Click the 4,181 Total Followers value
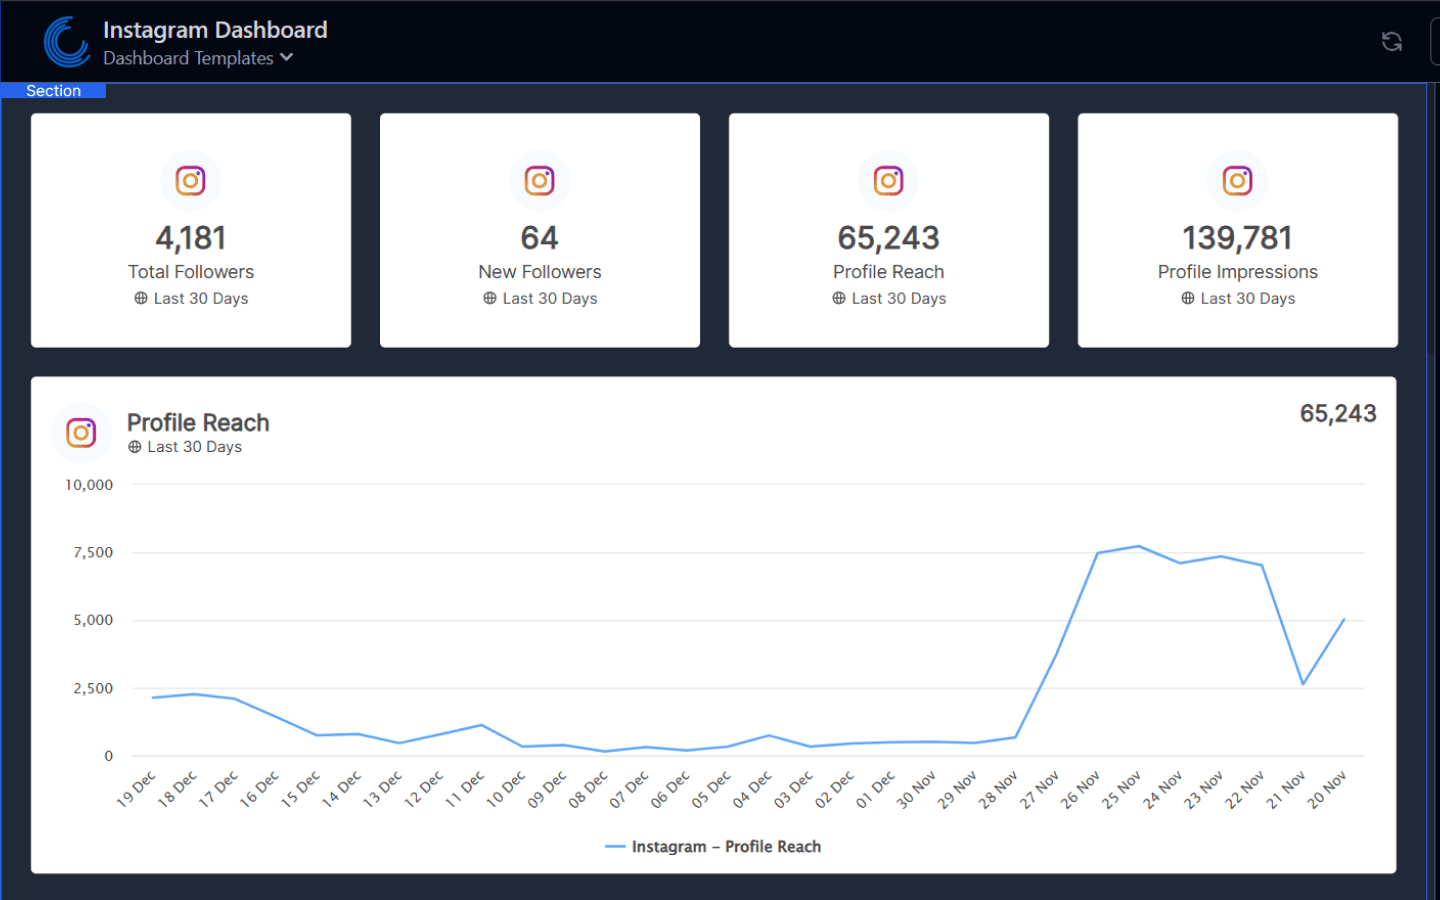Viewport: 1440px width, 900px height. pyautogui.click(x=190, y=238)
